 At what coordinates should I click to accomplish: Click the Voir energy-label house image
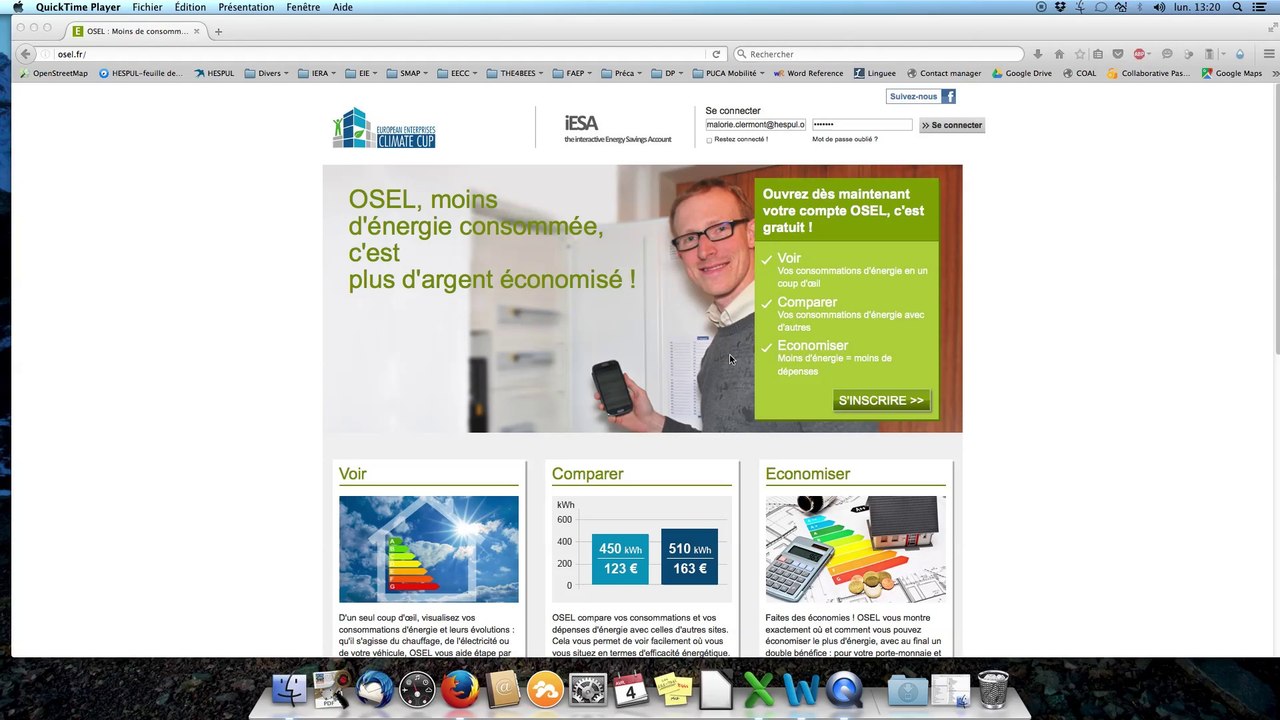(x=429, y=549)
